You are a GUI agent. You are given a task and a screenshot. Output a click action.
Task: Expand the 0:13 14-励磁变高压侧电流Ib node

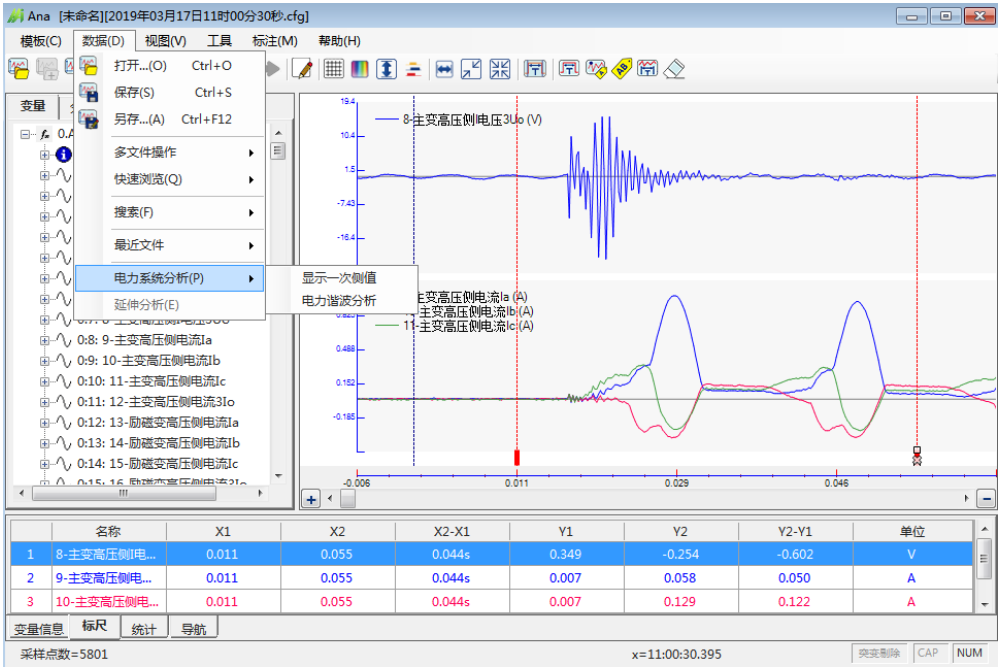[x=44, y=443]
